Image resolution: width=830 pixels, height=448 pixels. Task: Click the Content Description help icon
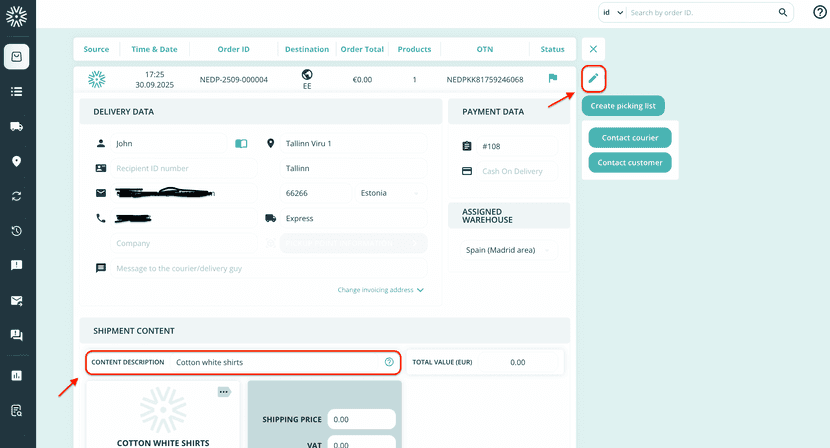pyautogui.click(x=389, y=362)
